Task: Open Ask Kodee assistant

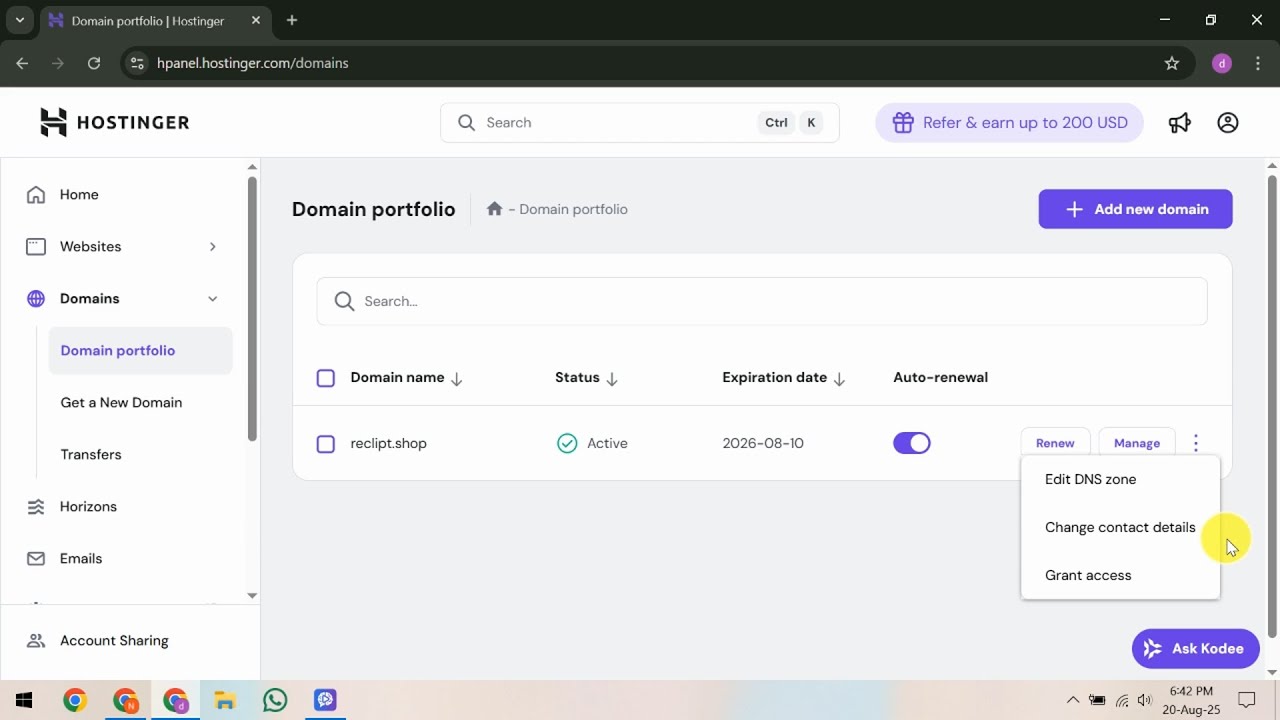Action: point(1195,649)
